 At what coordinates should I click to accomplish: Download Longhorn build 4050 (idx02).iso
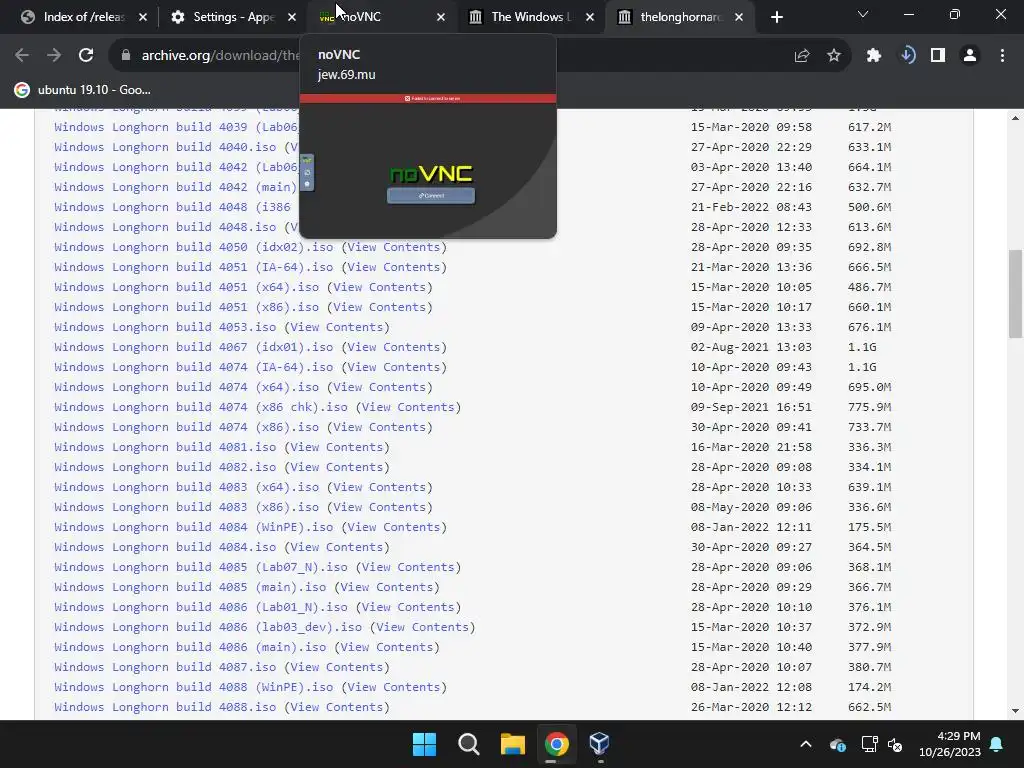(x=193, y=247)
